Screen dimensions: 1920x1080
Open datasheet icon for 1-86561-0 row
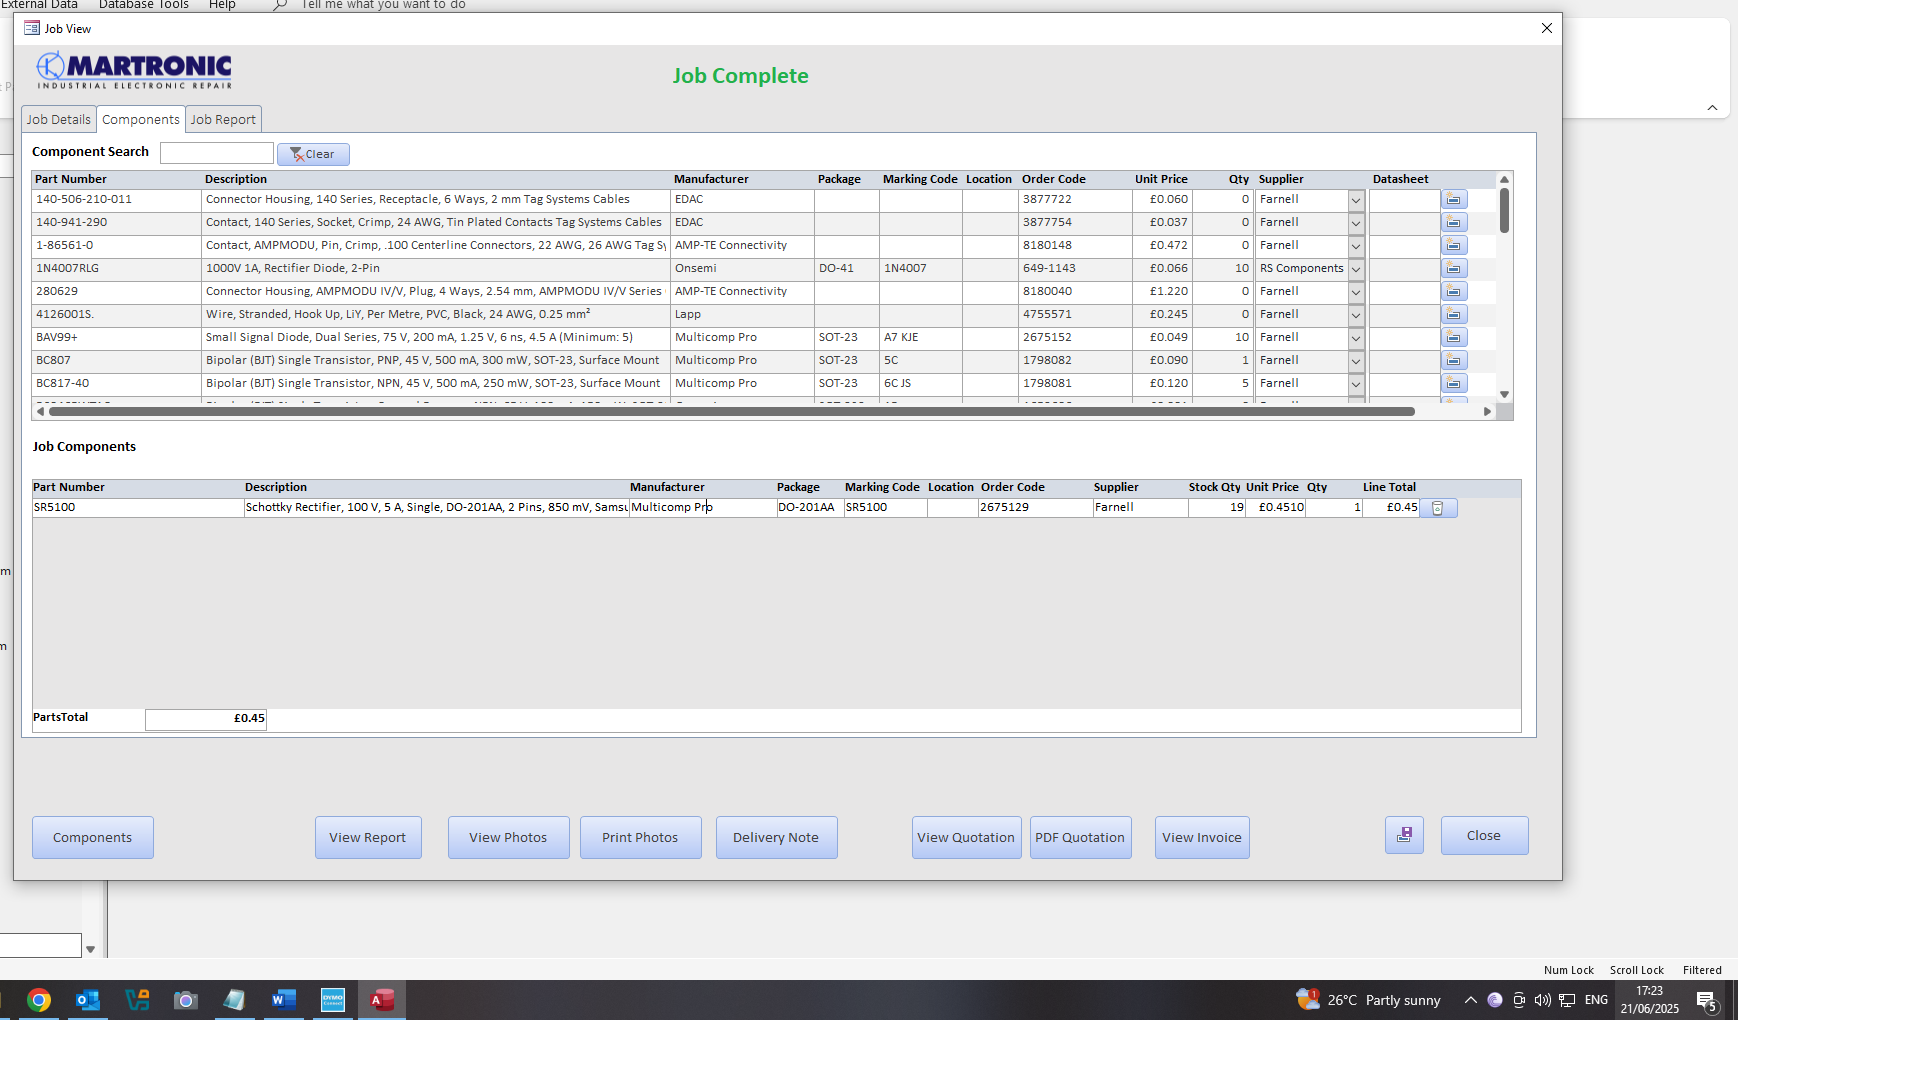[x=1454, y=246]
